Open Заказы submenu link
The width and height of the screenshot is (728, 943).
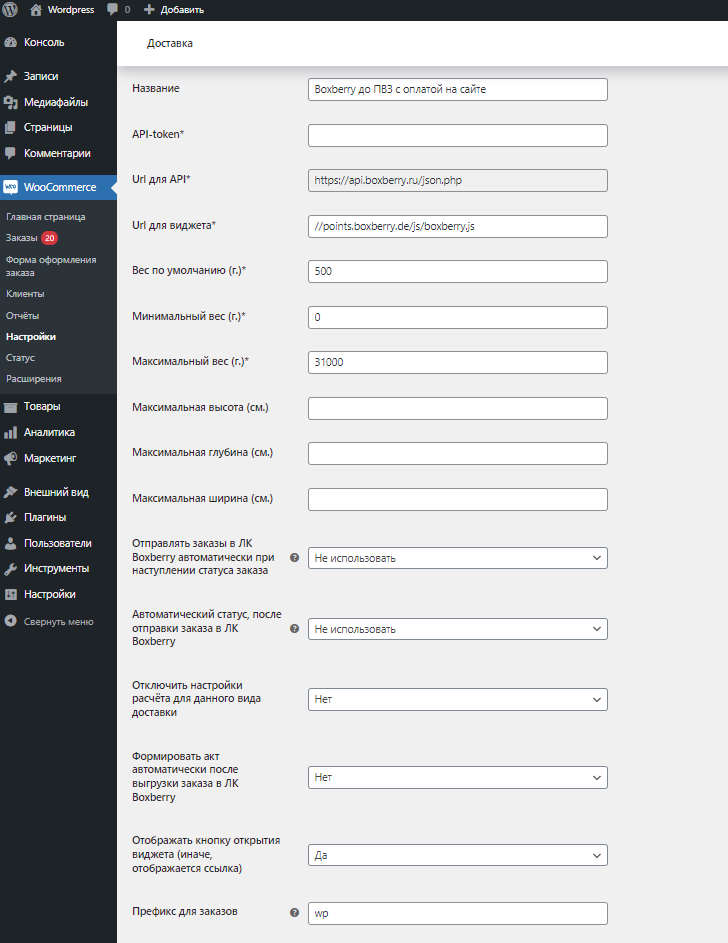[22, 238]
